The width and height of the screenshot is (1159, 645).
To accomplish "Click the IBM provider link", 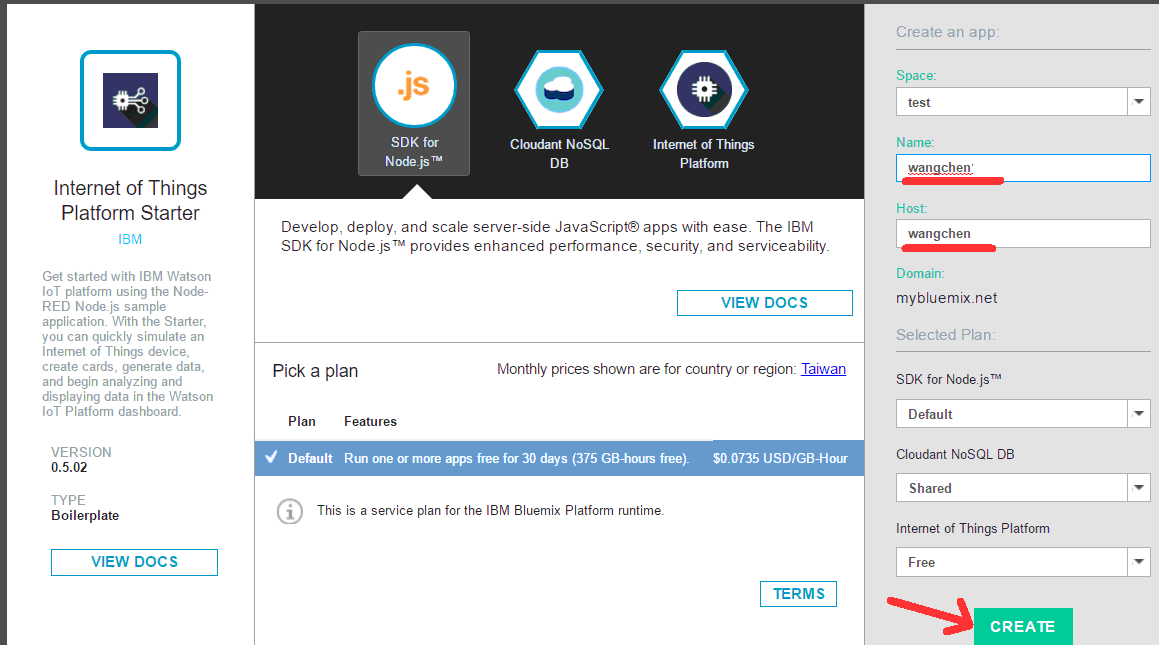I will point(130,239).
